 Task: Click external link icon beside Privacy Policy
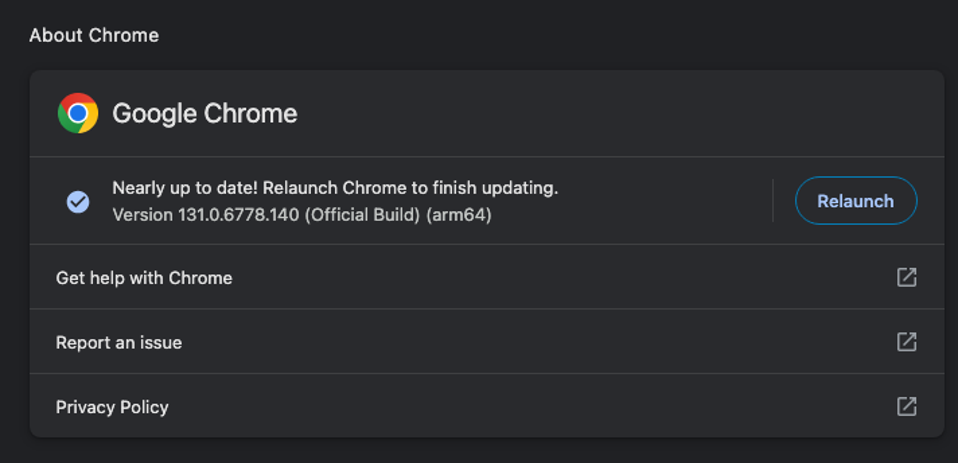click(906, 406)
